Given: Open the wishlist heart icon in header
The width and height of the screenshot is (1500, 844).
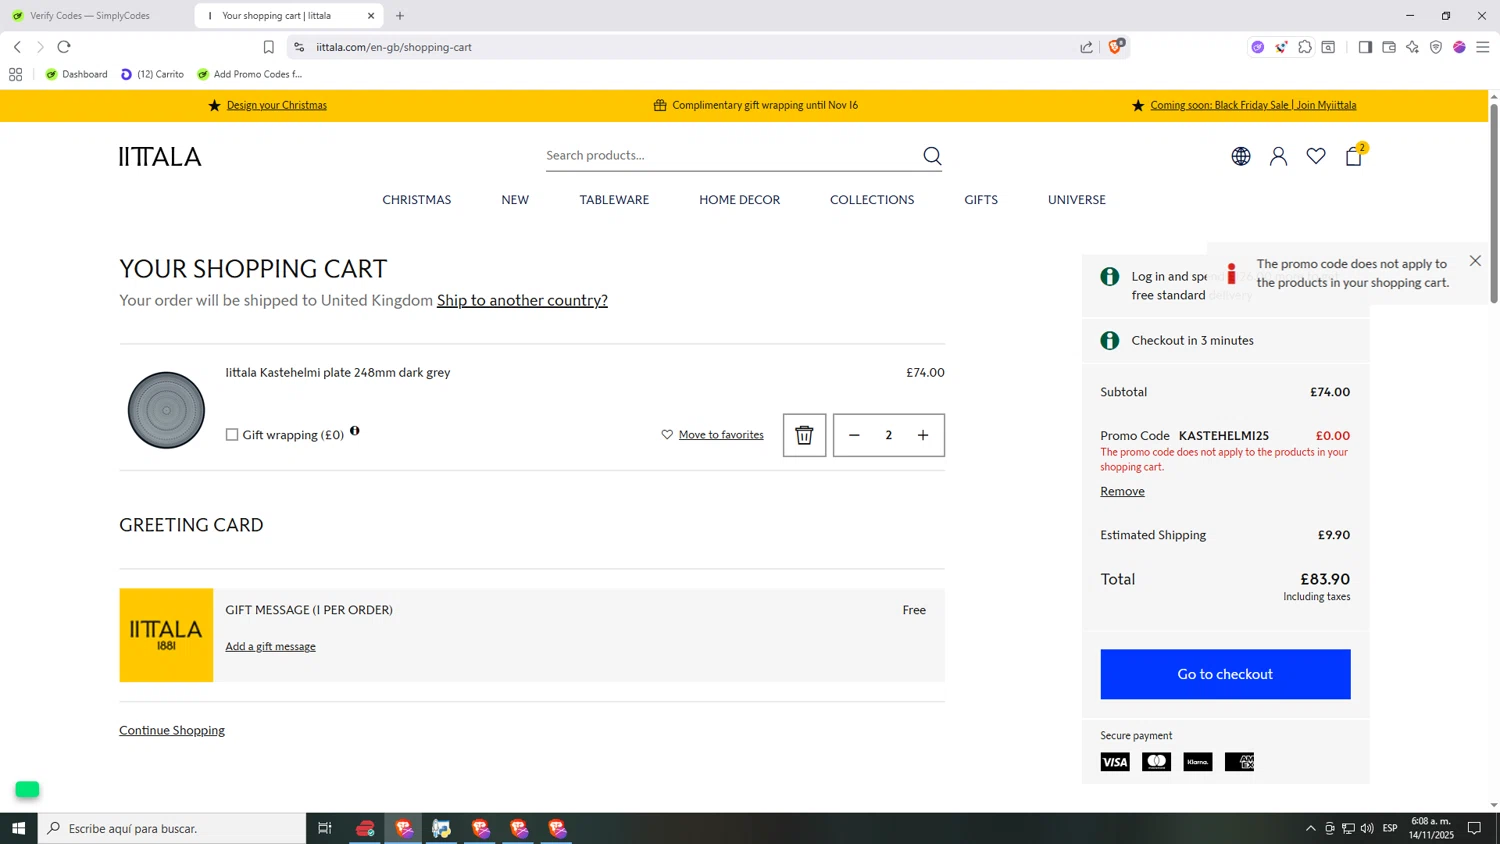Looking at the screenshot, I should pyautogui.click(x=1316, y=156).
